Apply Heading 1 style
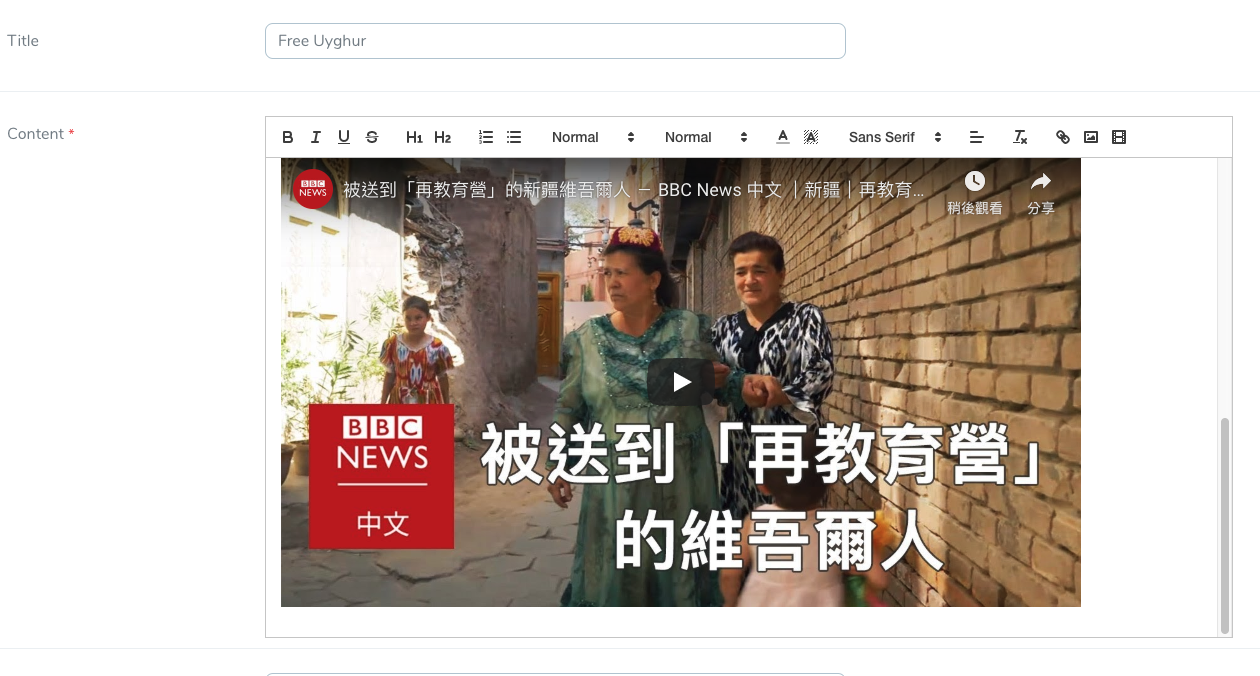This screenshot has width=1260, height=676. pos(414,137)
